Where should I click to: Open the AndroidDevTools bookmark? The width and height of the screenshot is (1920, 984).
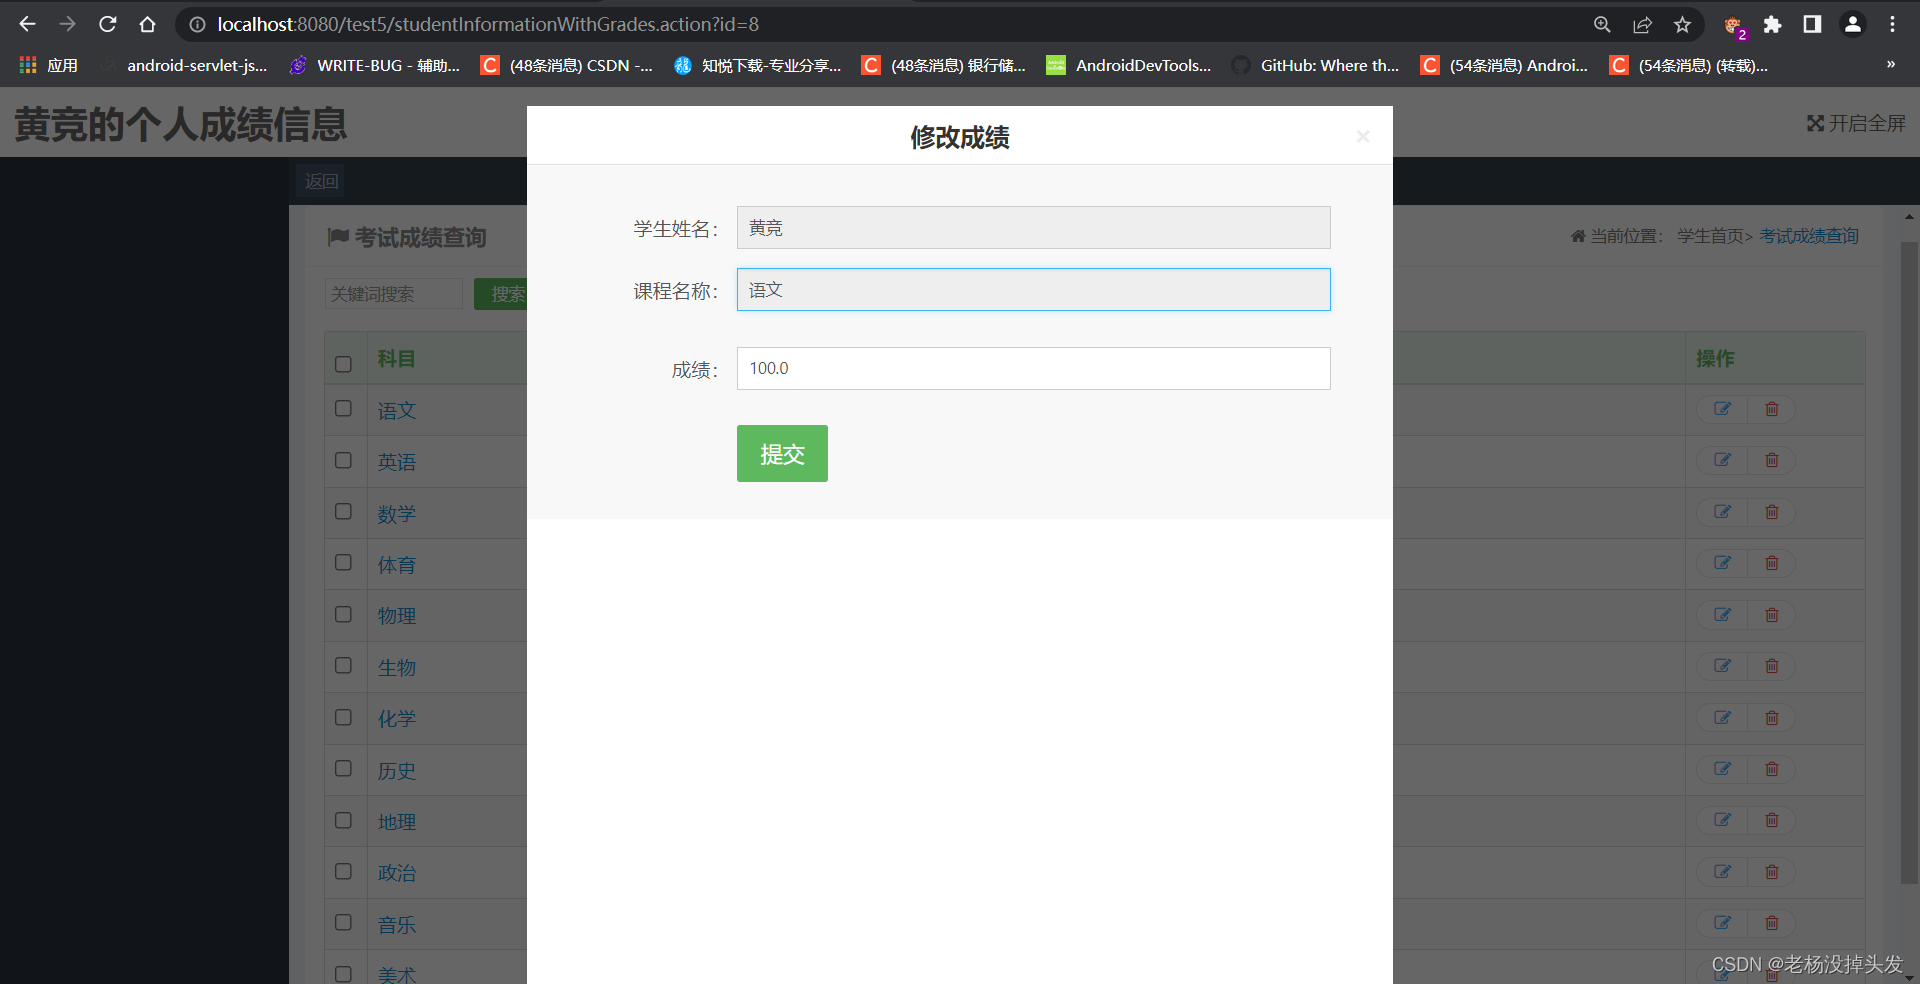pyautogui.click(x=1129, y=65)
